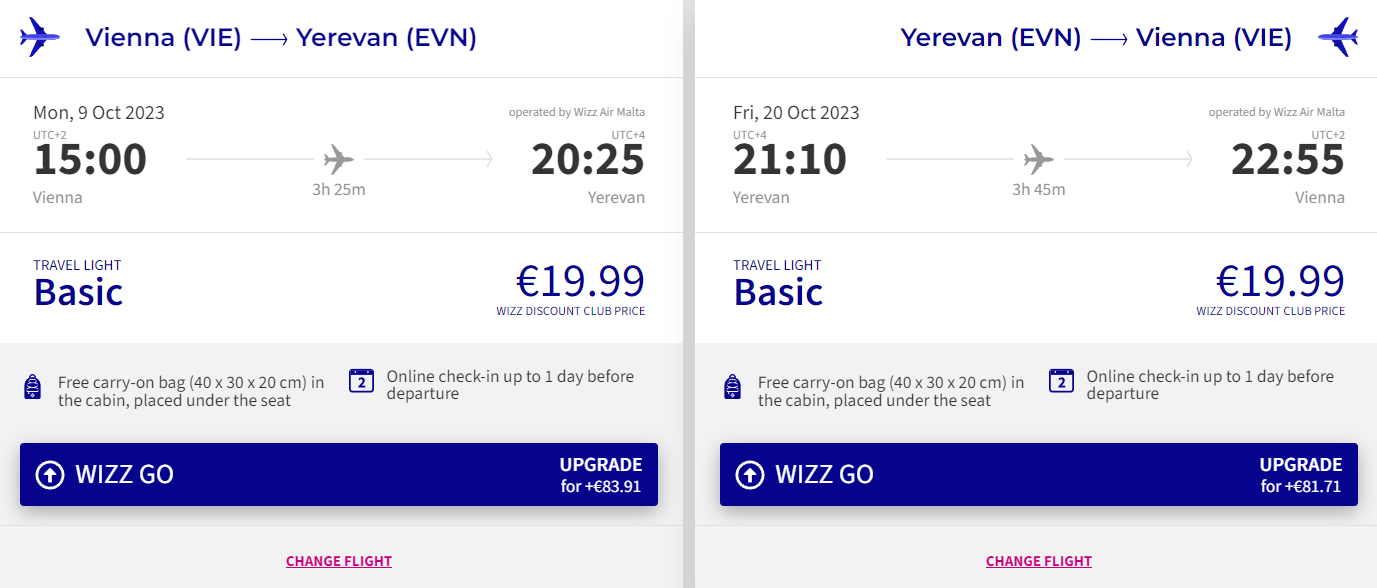
Task: Click the carry-on bag icon for outbound flight
Action: [32, 387]
